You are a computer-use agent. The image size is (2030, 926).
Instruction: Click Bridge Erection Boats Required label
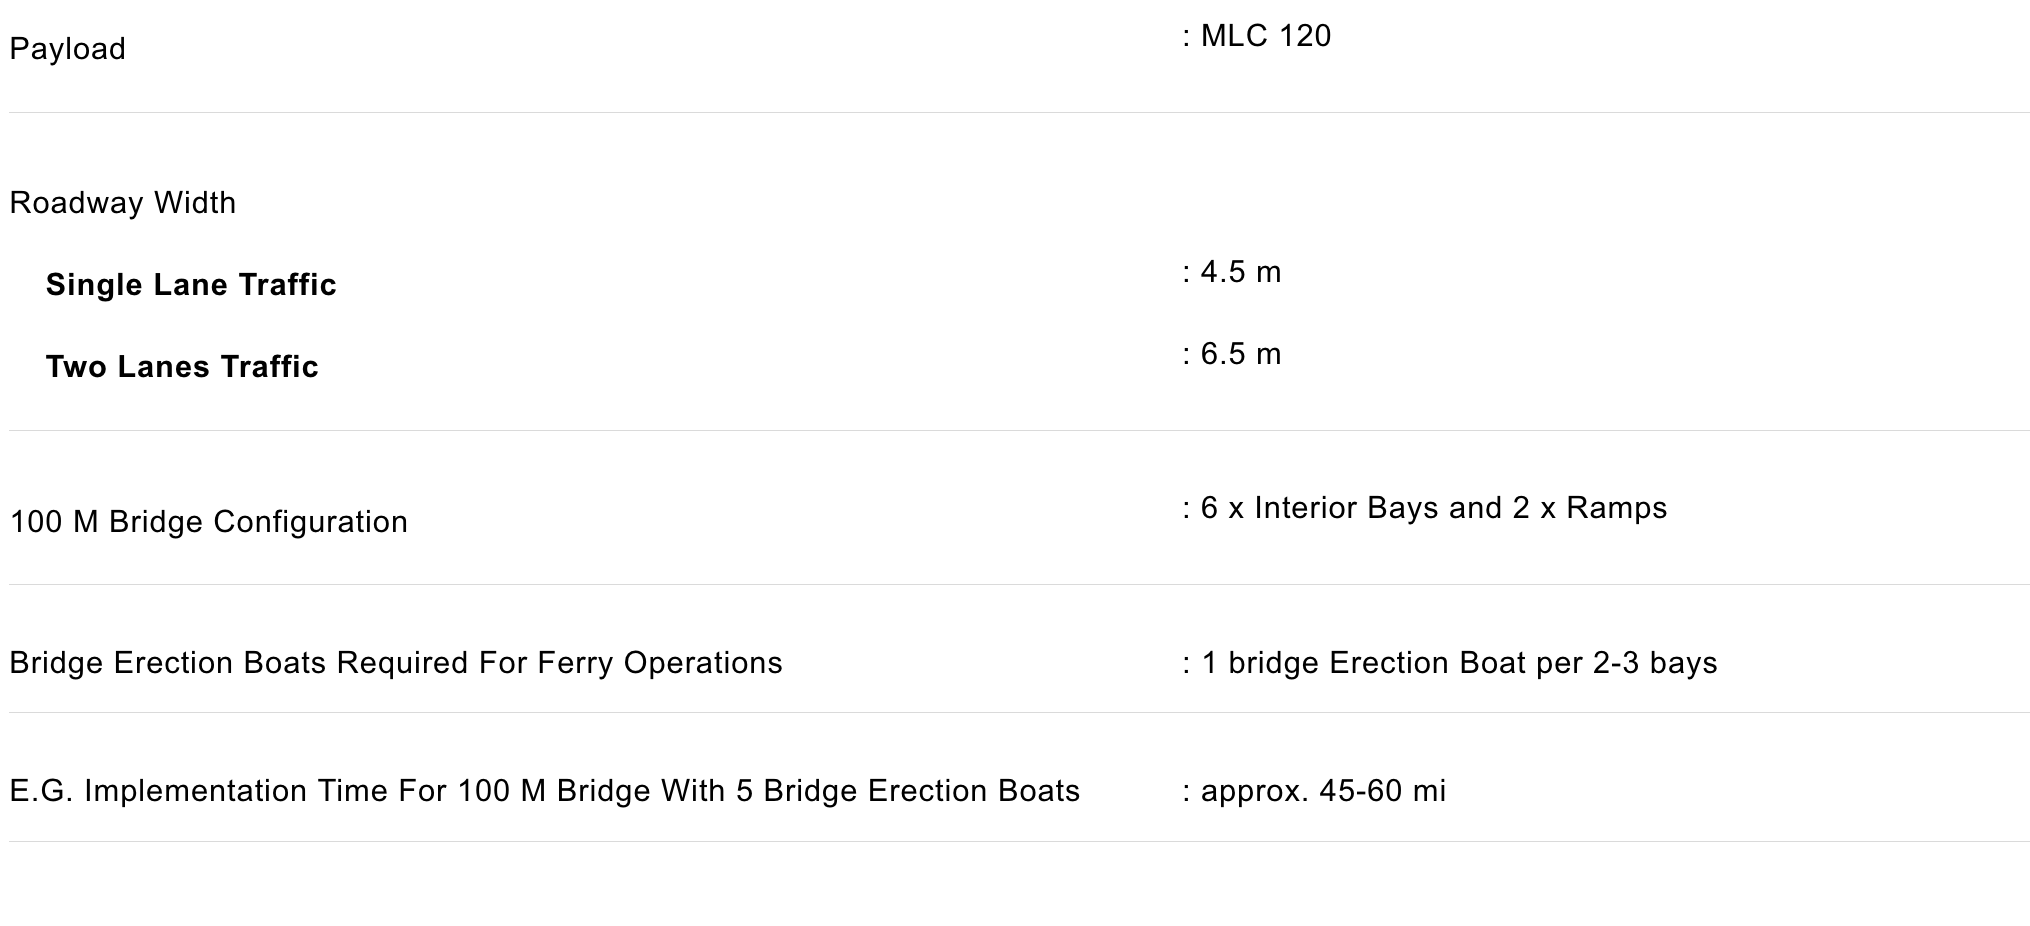coord(396,663)
